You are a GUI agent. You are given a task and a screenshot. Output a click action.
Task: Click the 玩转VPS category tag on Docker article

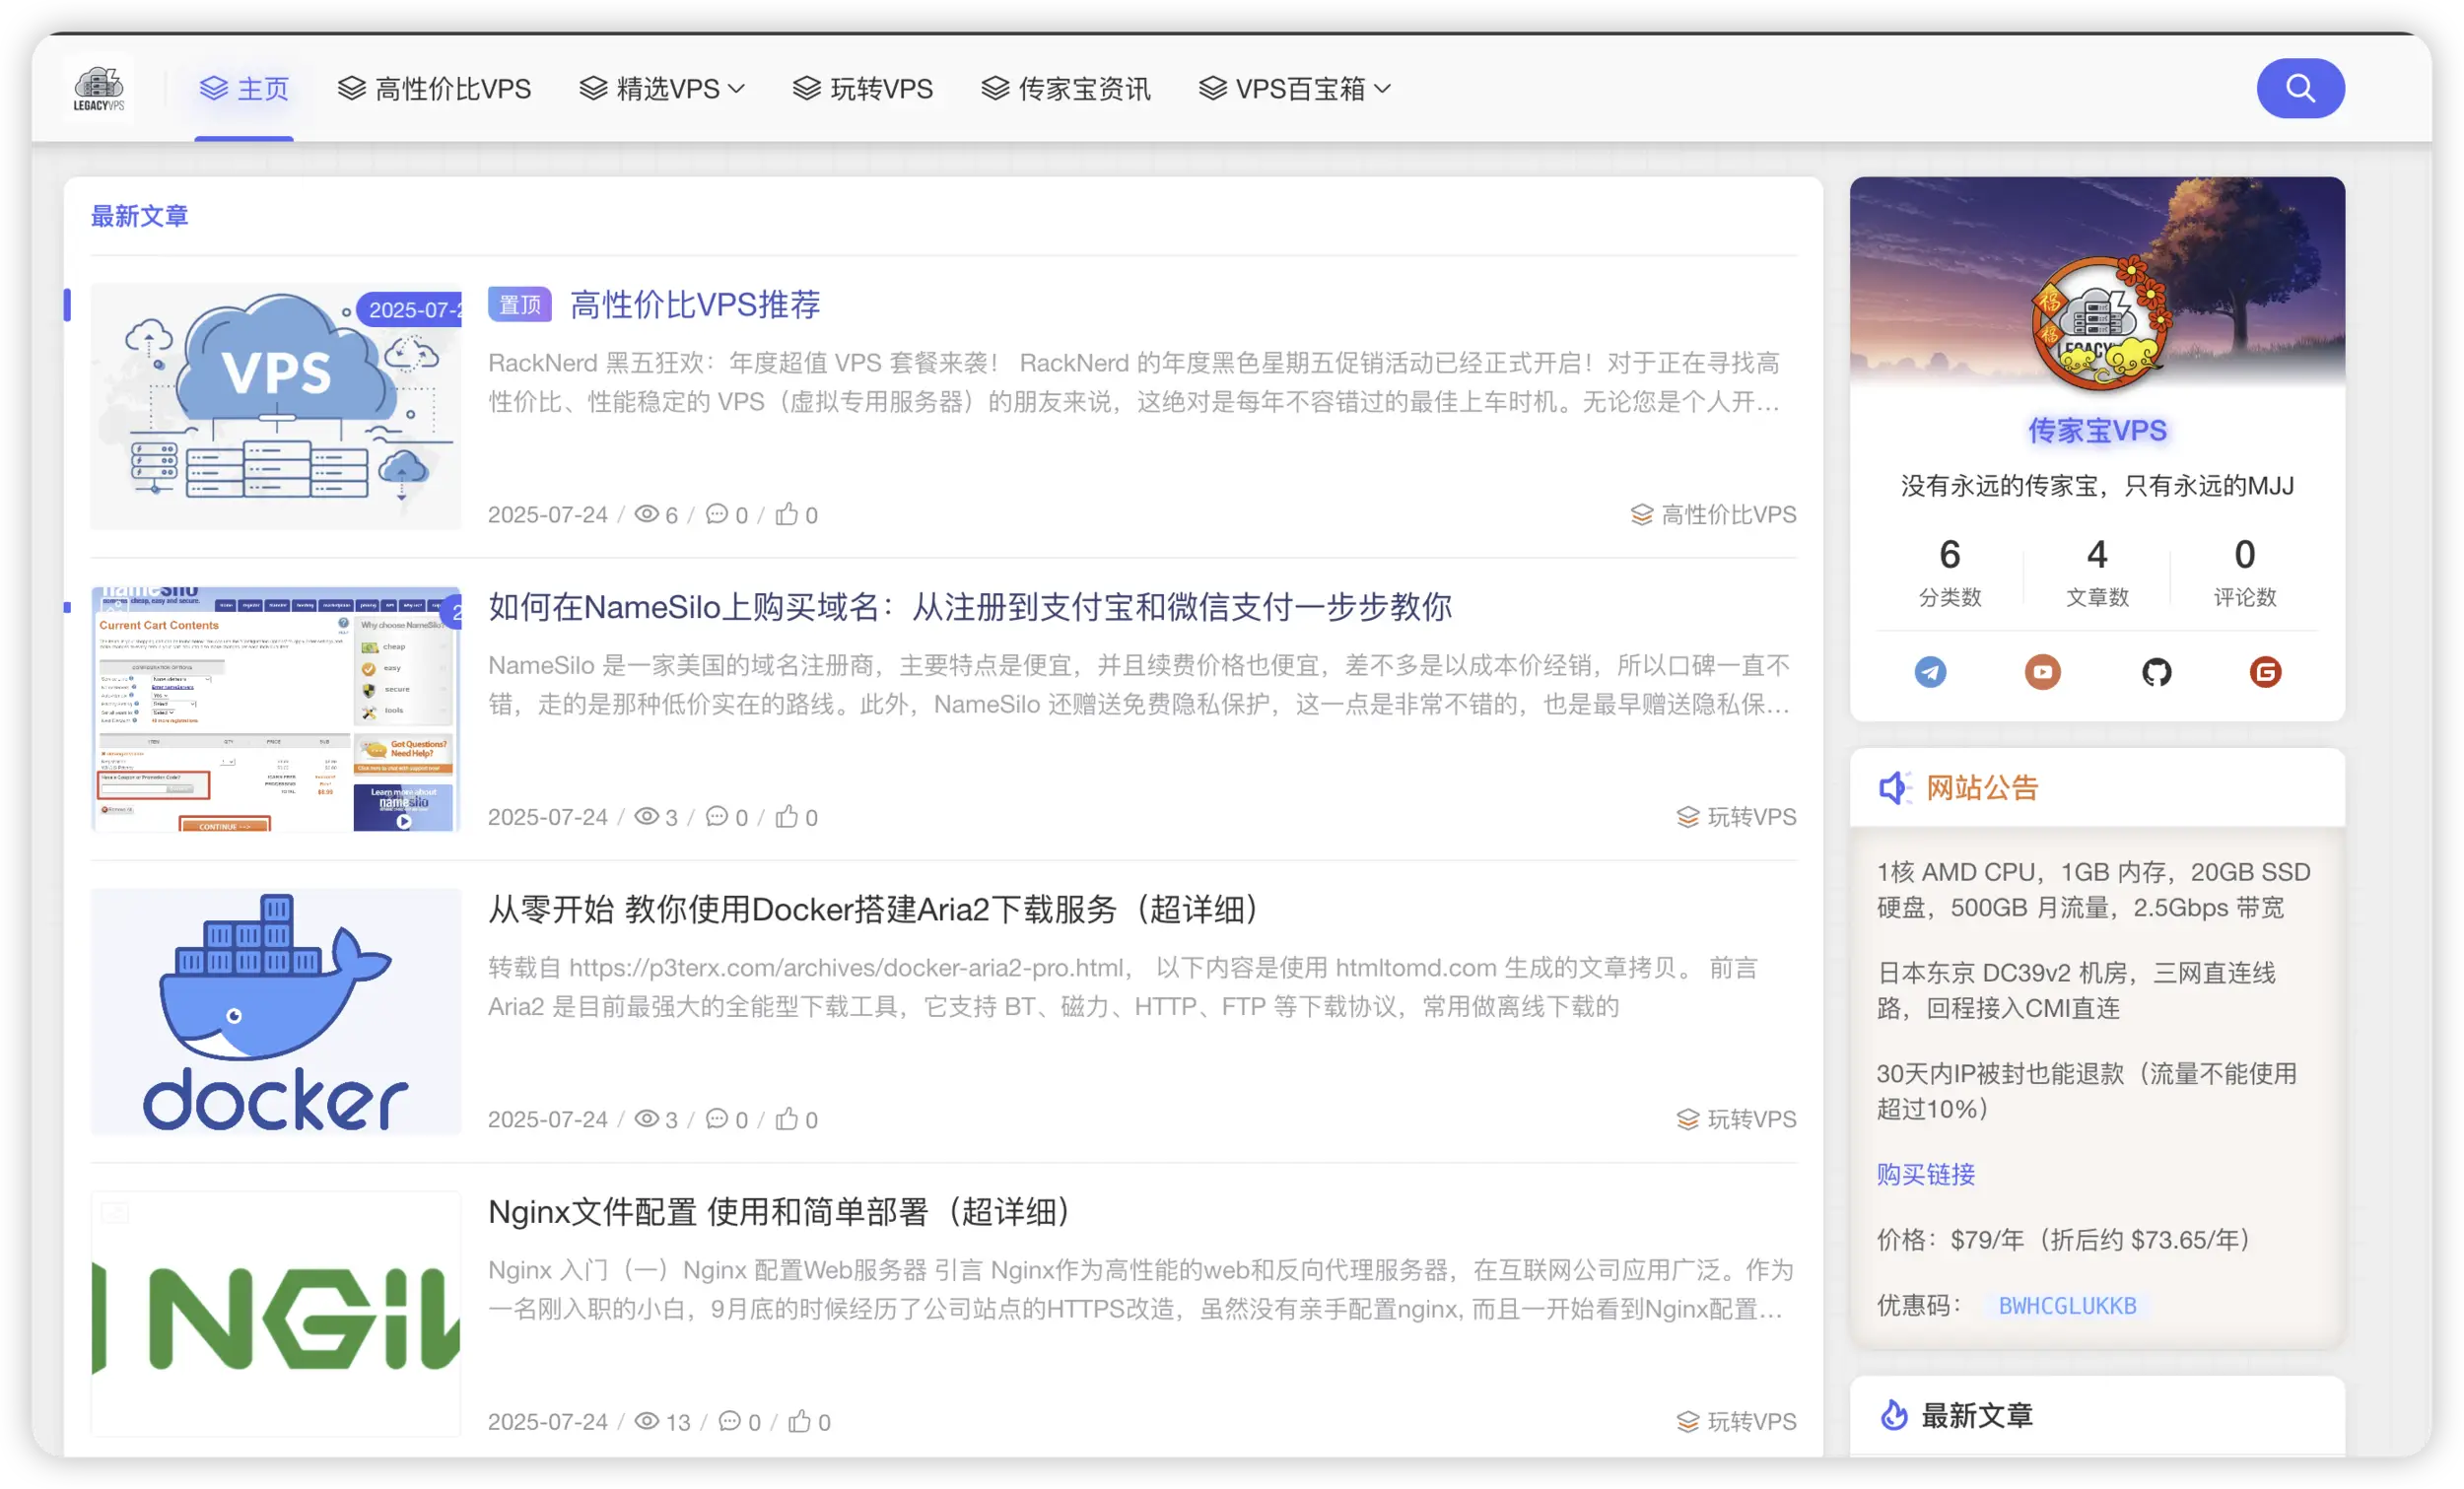click(1736, 1118)
